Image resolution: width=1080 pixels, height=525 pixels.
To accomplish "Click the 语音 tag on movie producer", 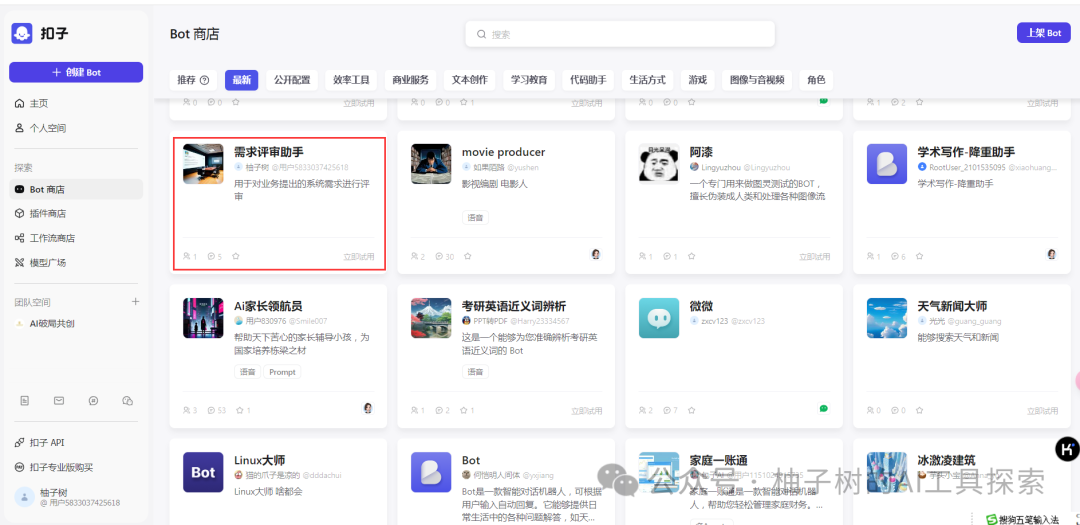I will pos(475,218).
